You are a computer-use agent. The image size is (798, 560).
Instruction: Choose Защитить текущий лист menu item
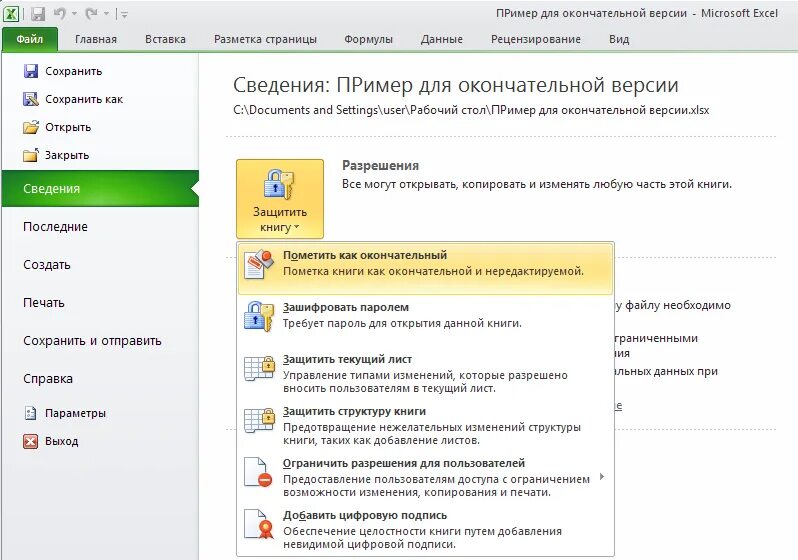(x=425, y=374)
